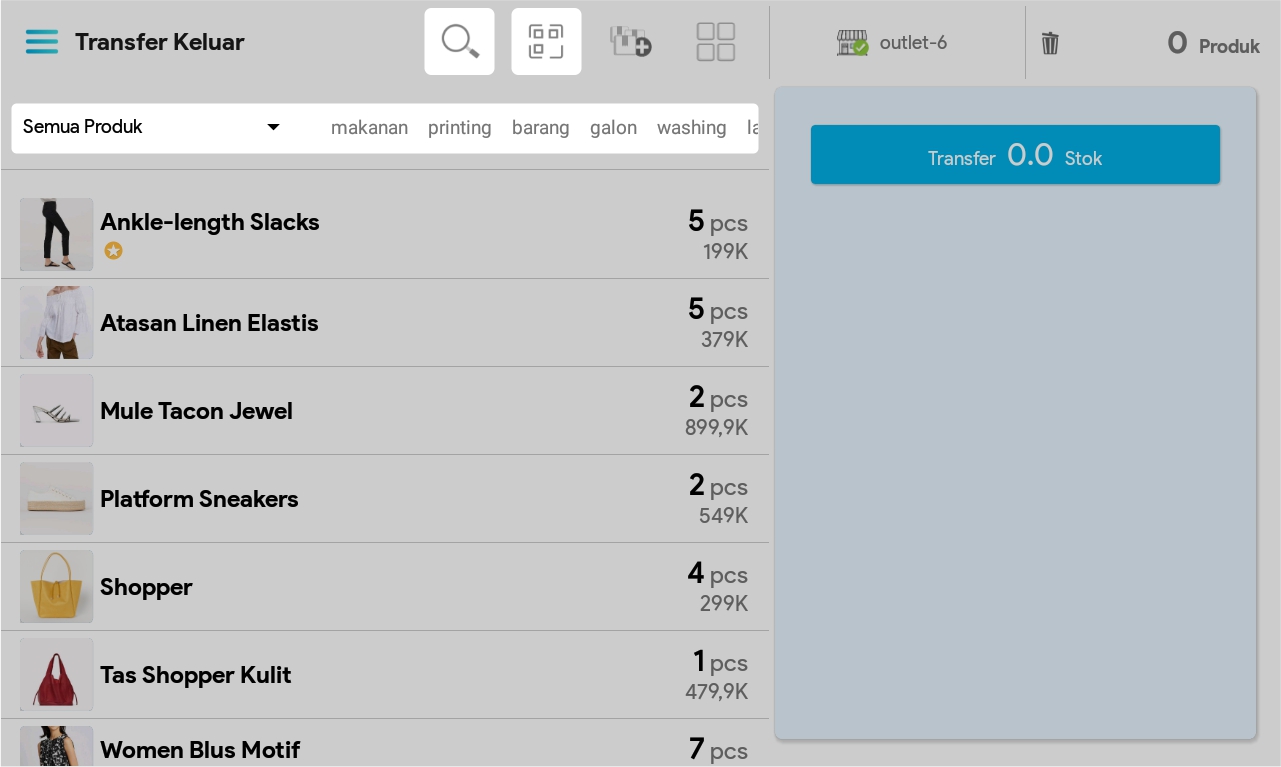Select the outlet-6 store icon
This screenshot has height=767, width=1281.
pos(852,43)
